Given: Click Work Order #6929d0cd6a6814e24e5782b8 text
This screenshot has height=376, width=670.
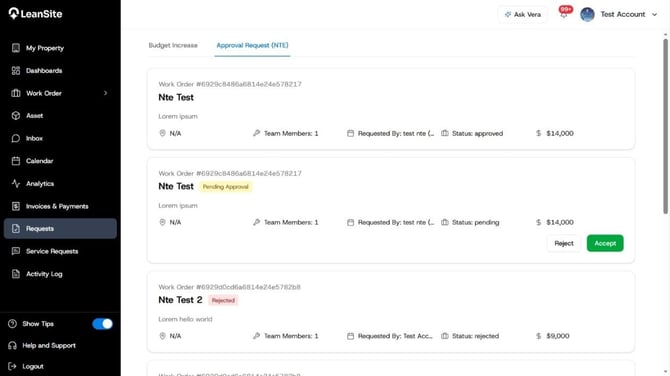Looking at the screenshot, I should [x=229, y=287].
